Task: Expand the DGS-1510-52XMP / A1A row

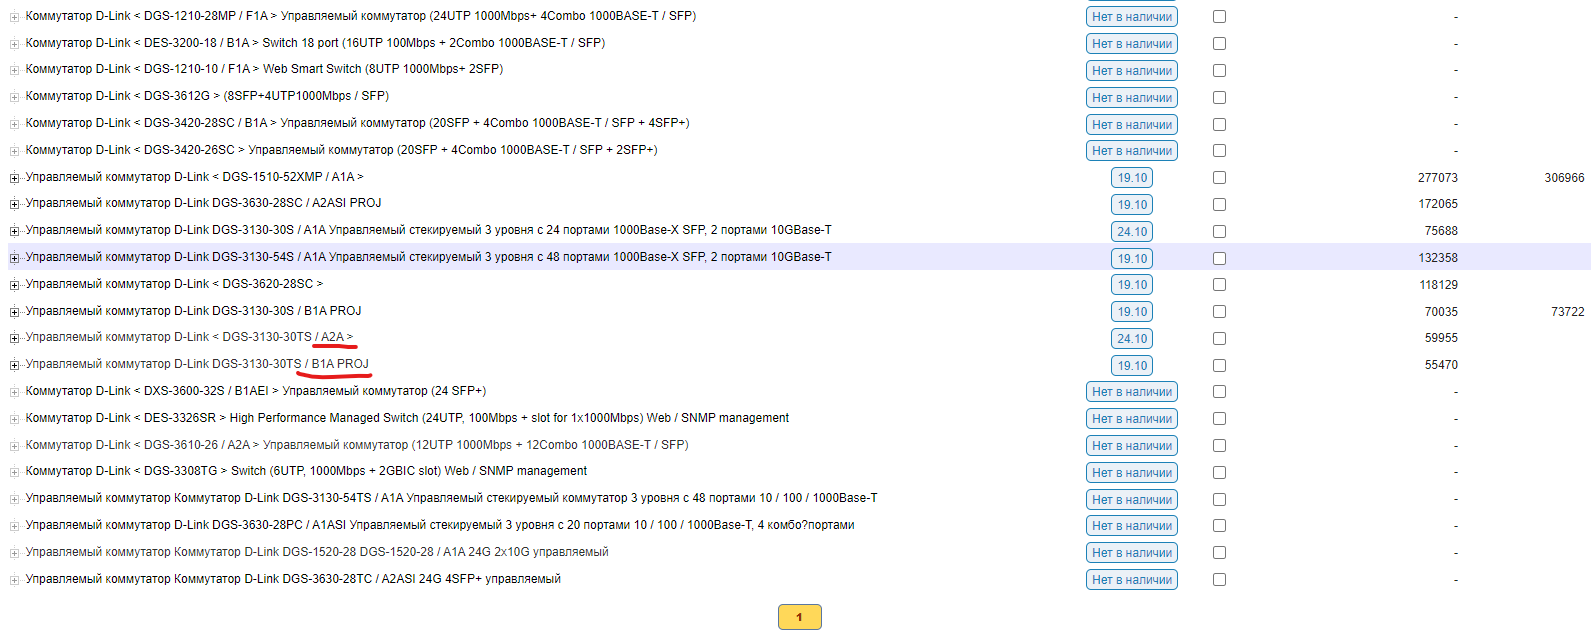Action: point(14,178)
